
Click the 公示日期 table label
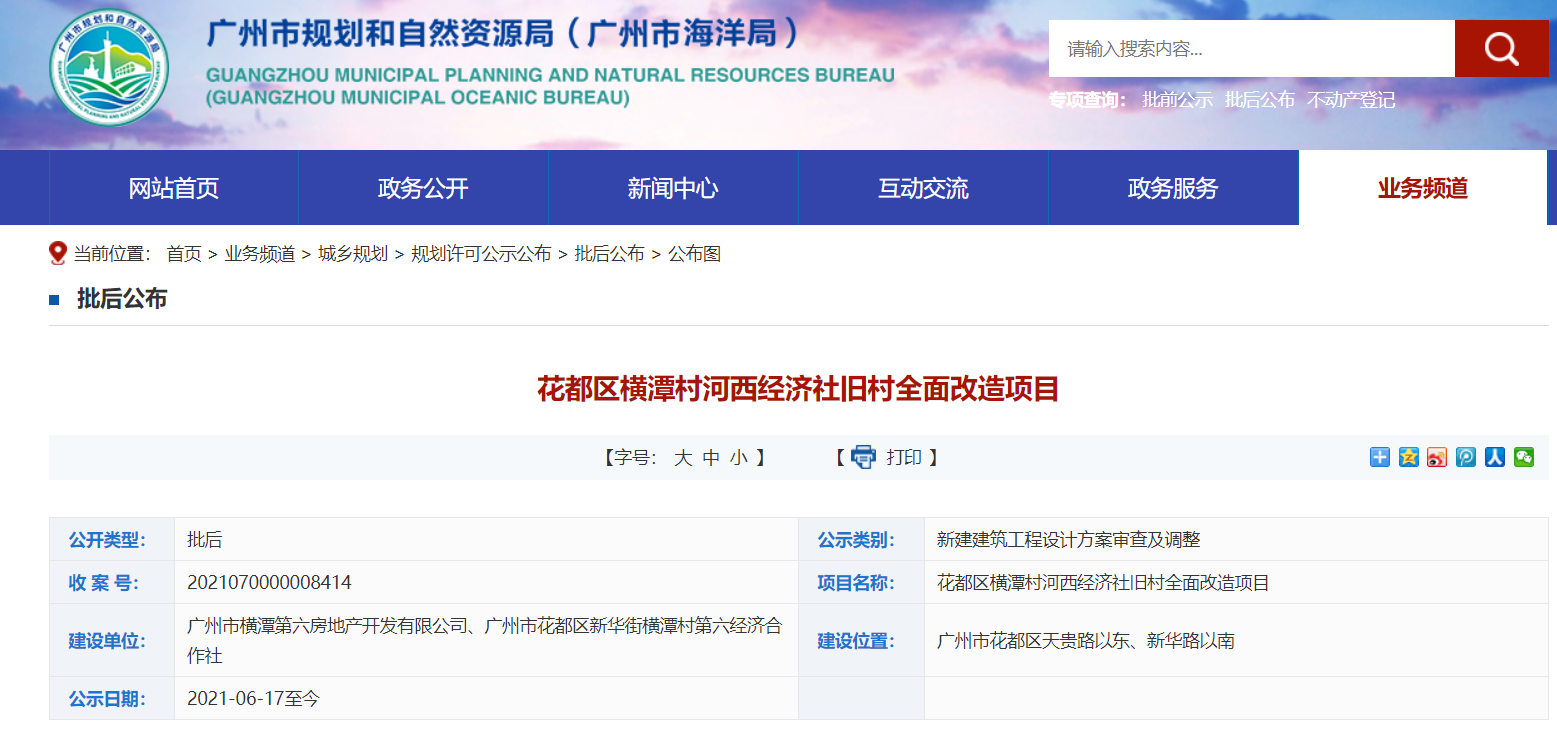pyautogui.click(x=107, y=699)
